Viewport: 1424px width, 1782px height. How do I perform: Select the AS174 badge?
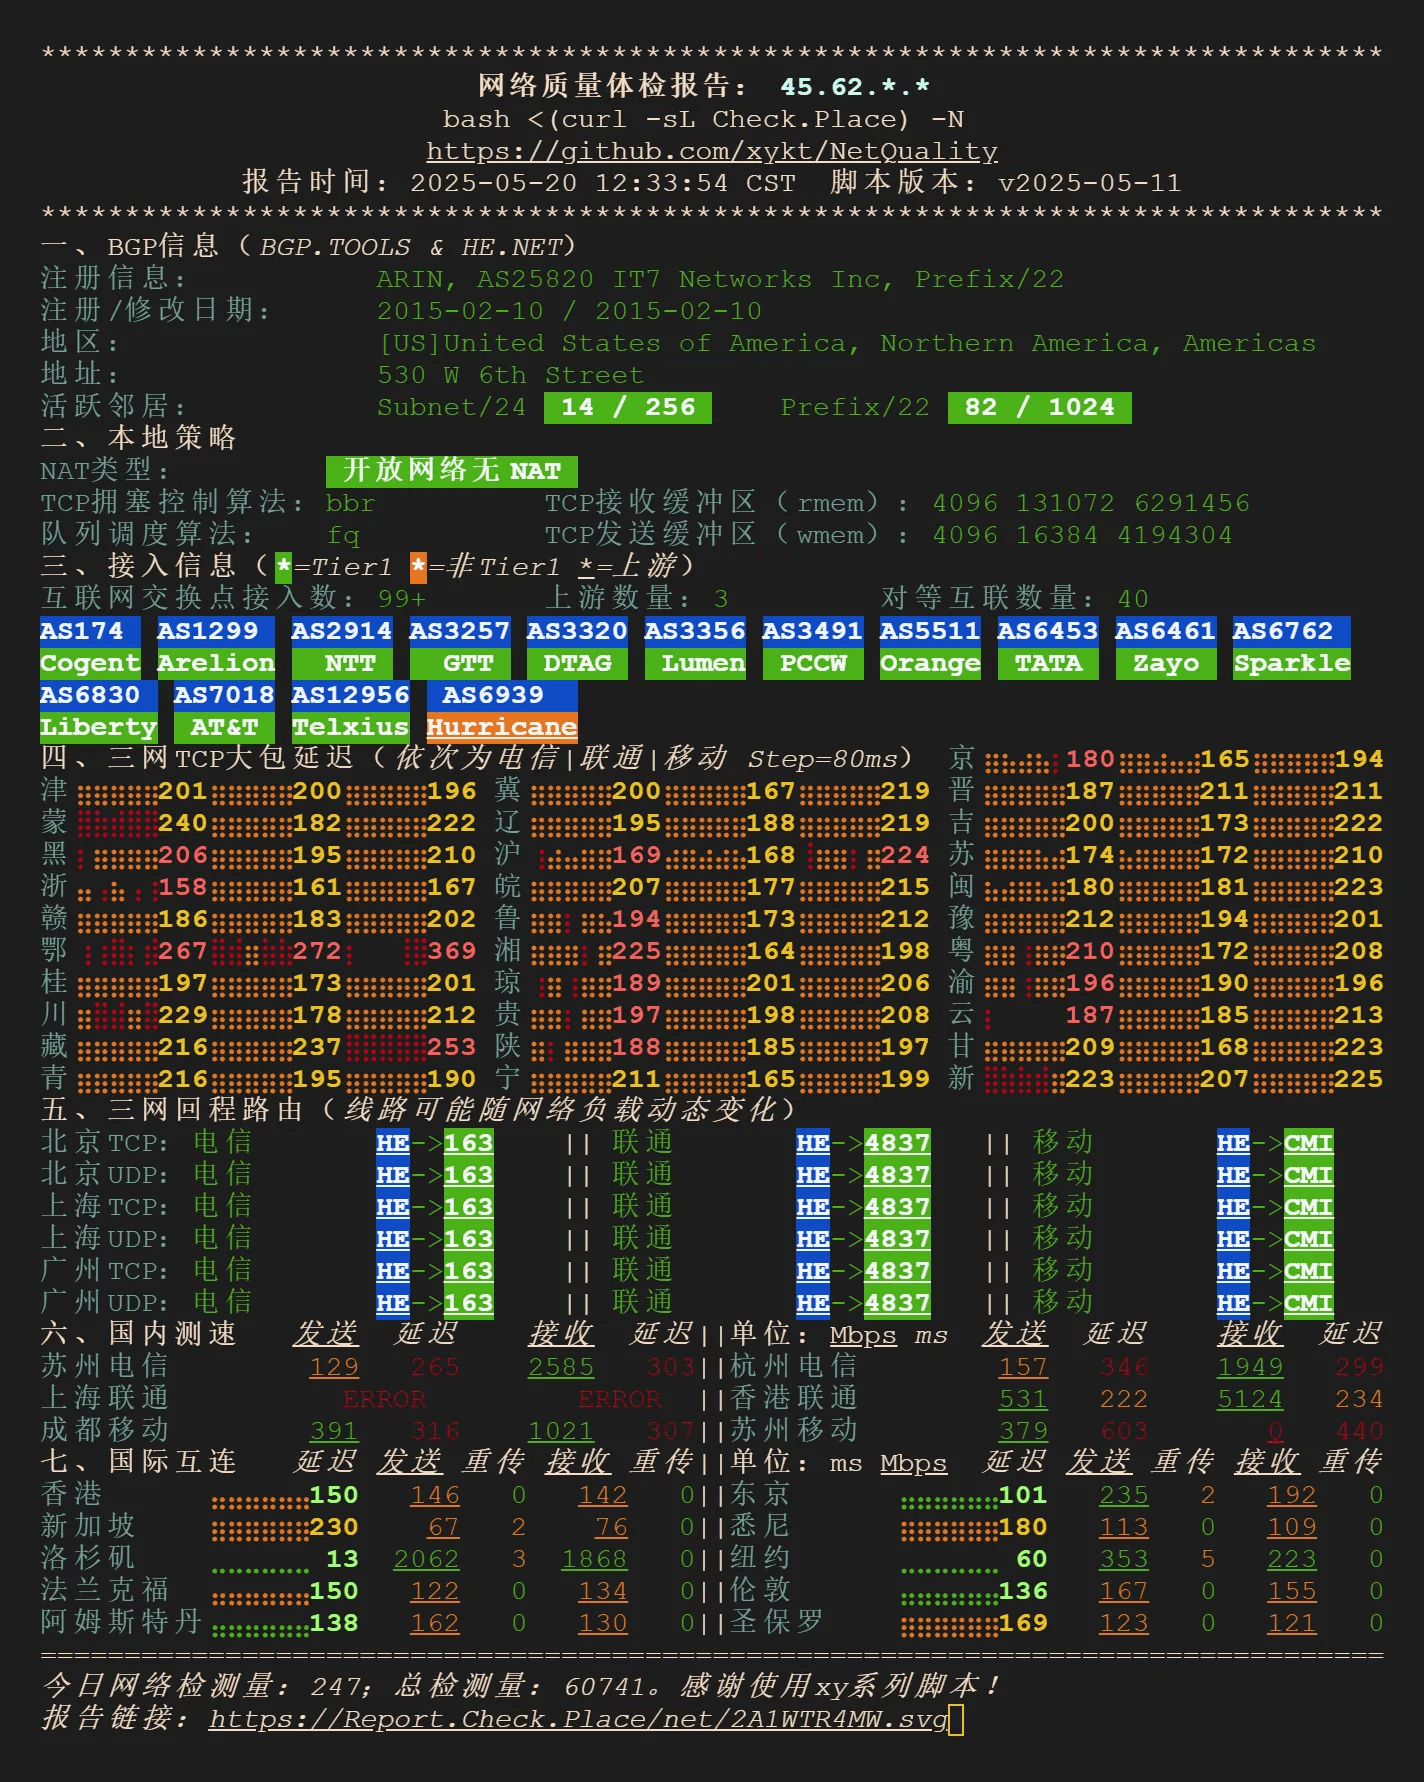(81, 631)
